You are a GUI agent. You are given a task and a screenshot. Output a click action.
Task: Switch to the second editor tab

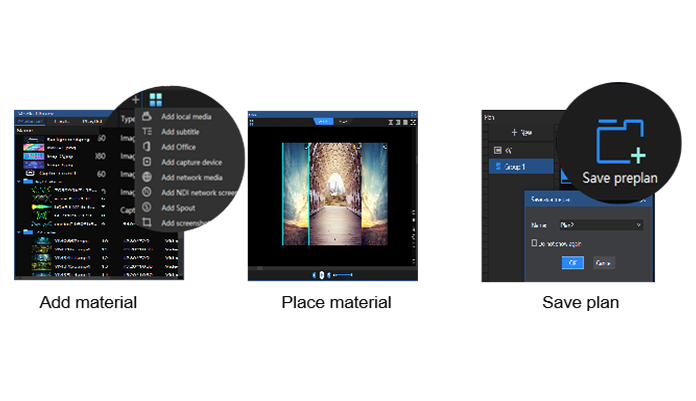(x=343, y=121)
